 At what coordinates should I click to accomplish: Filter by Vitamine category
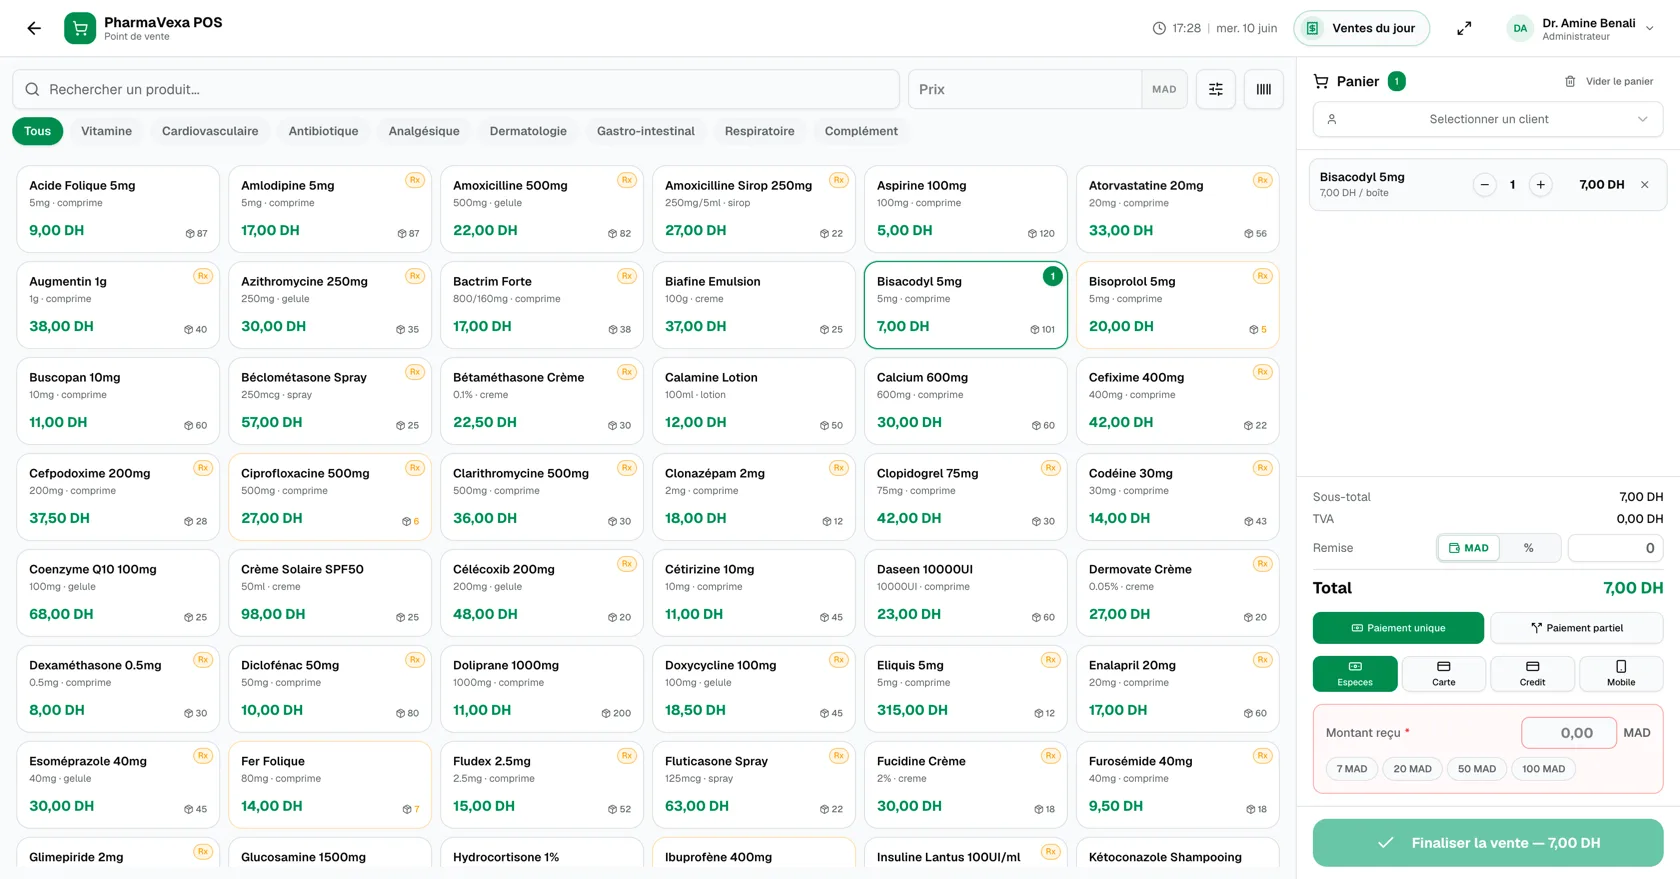coord(106,131)
